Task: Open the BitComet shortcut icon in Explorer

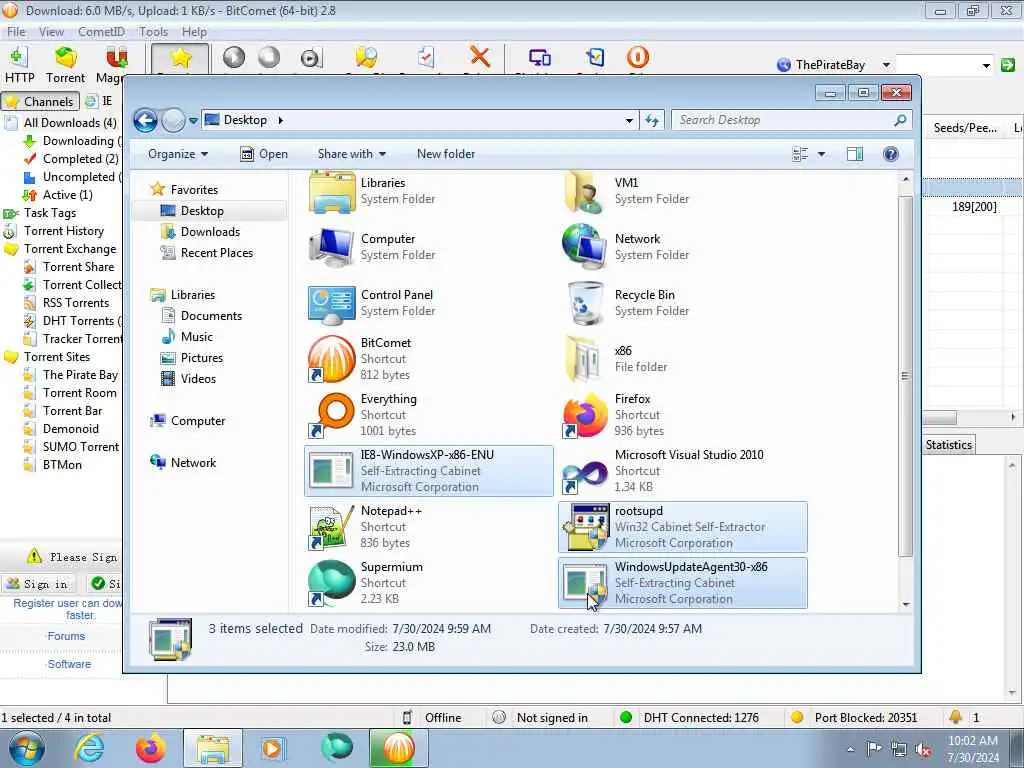Action: coord(332,359)
